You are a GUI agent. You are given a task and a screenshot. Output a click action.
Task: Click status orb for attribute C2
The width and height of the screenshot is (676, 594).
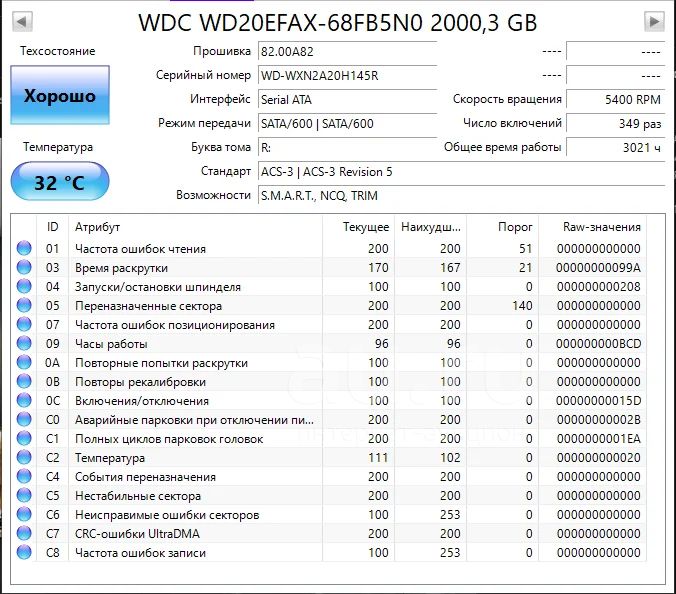pyautogui.click(x=24, y=457)
